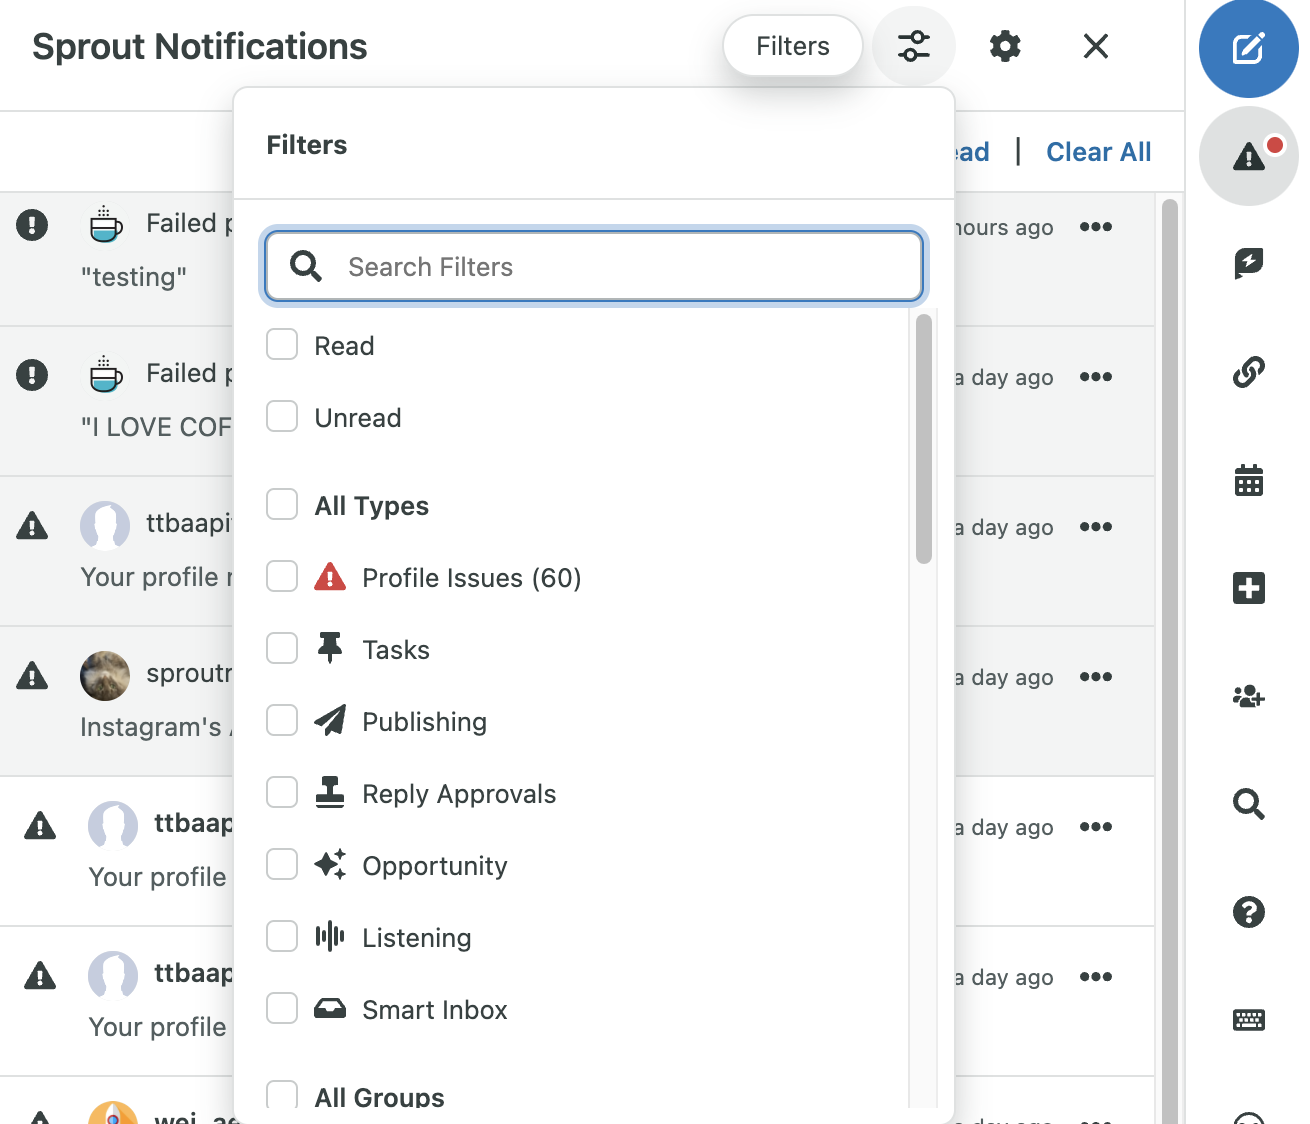Click inside the Search Filters field
The height and width of the screenshot is (1124, 1310).
593,266
